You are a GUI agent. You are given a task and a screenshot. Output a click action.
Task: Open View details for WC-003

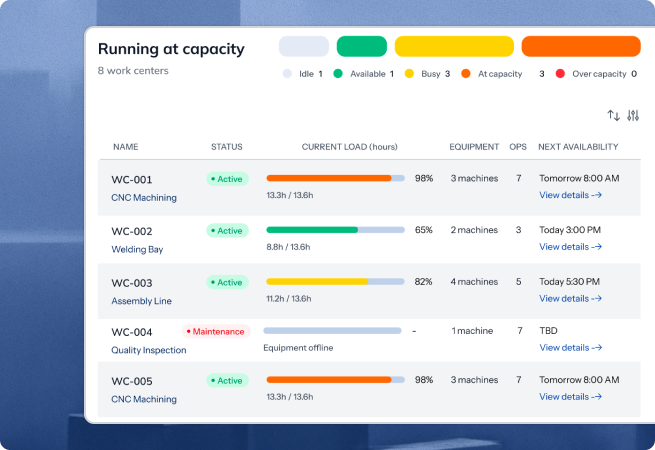pyautogui.click(x=571, y=298)
